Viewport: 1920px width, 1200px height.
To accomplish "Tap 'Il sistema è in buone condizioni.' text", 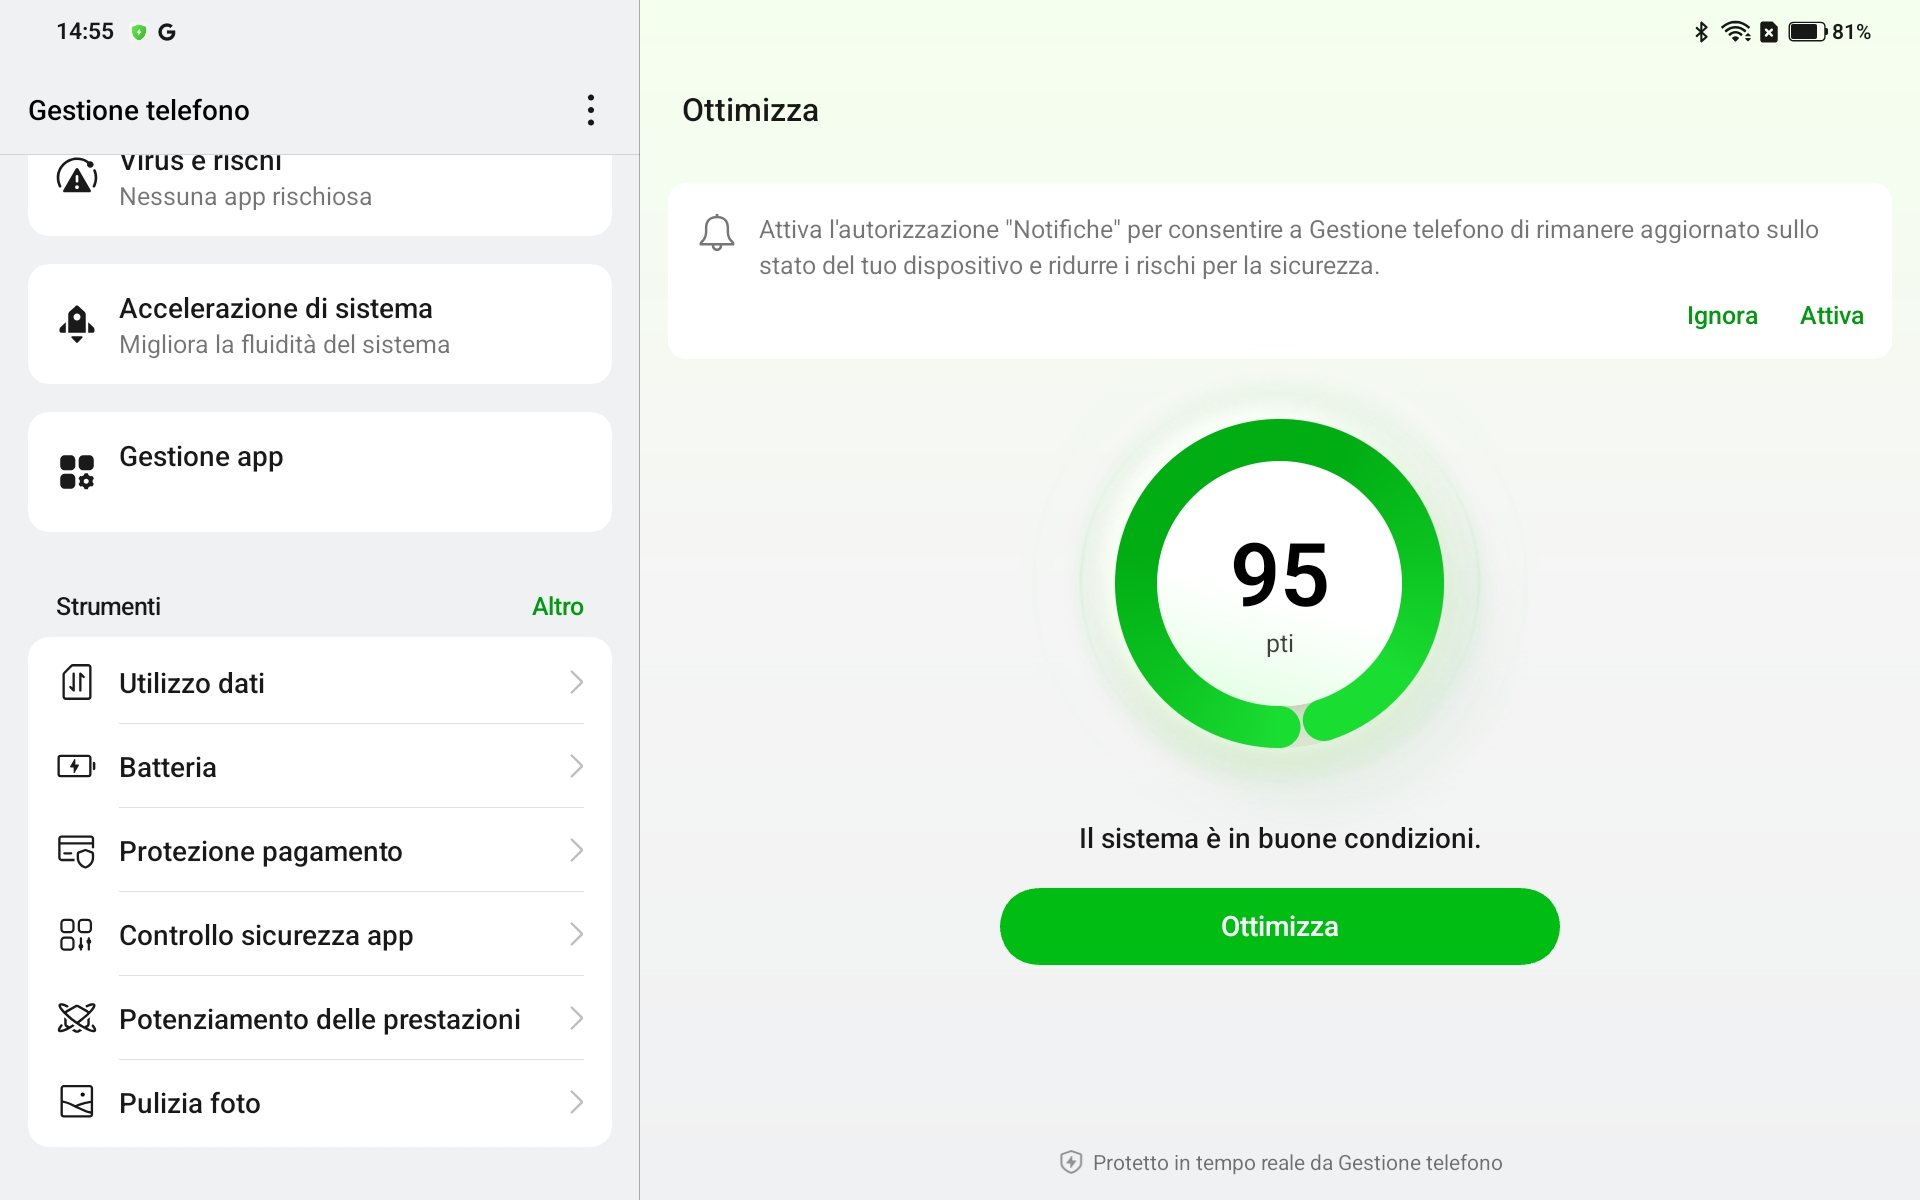I will pyautogui.click(x=1279, y=838).
